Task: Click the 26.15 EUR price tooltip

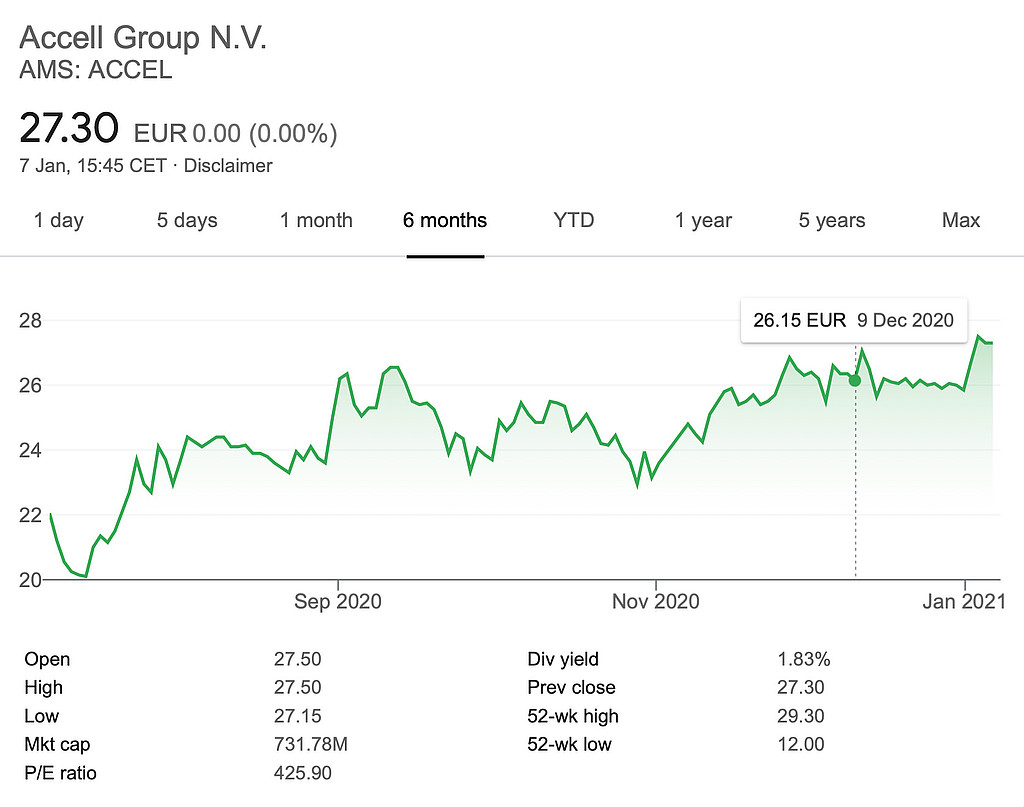Action: pyautogui.click(x=799, y=320)
